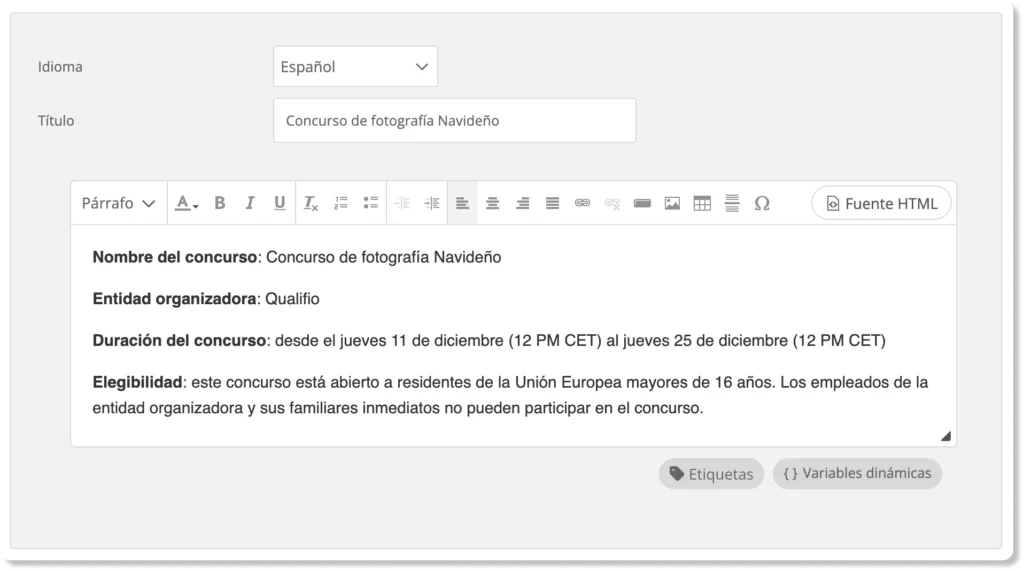This screenshot has width=1024, height=571.
Task: Open the text color picker
Action: tap(187, 203)
